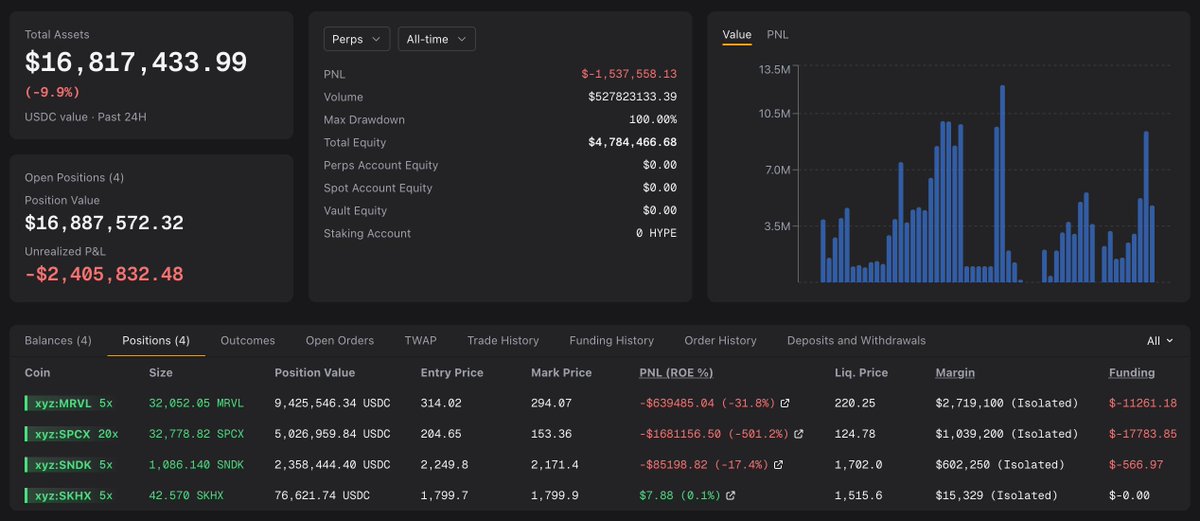Open Deposits and Withdrawals tab
1200x521 pixels.
tap(856, 341)
